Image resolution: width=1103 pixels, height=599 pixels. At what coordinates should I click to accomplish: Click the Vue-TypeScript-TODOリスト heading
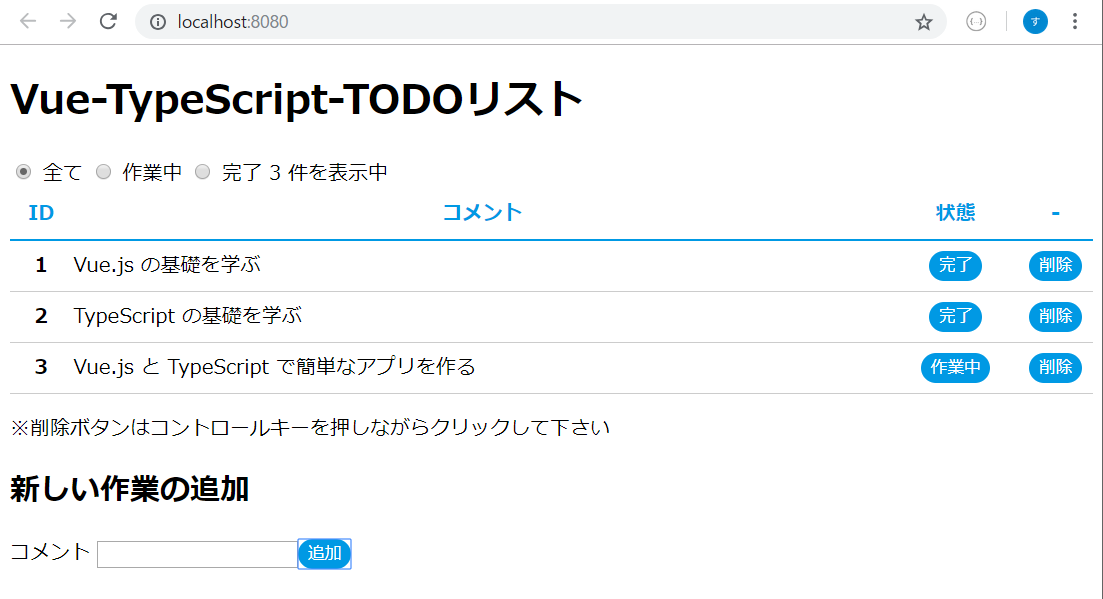[x=296, y=98]
